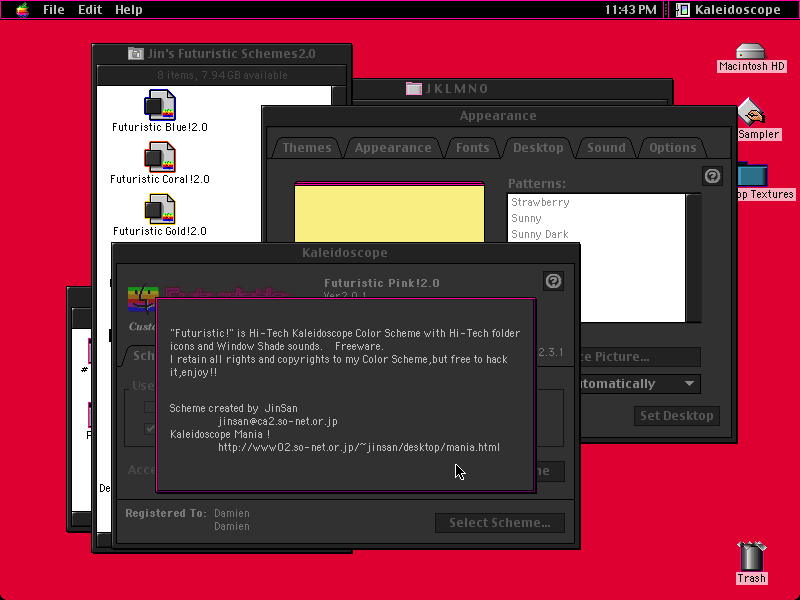
Task: Switch to the Fonts tab
Action: coord(472,147)
